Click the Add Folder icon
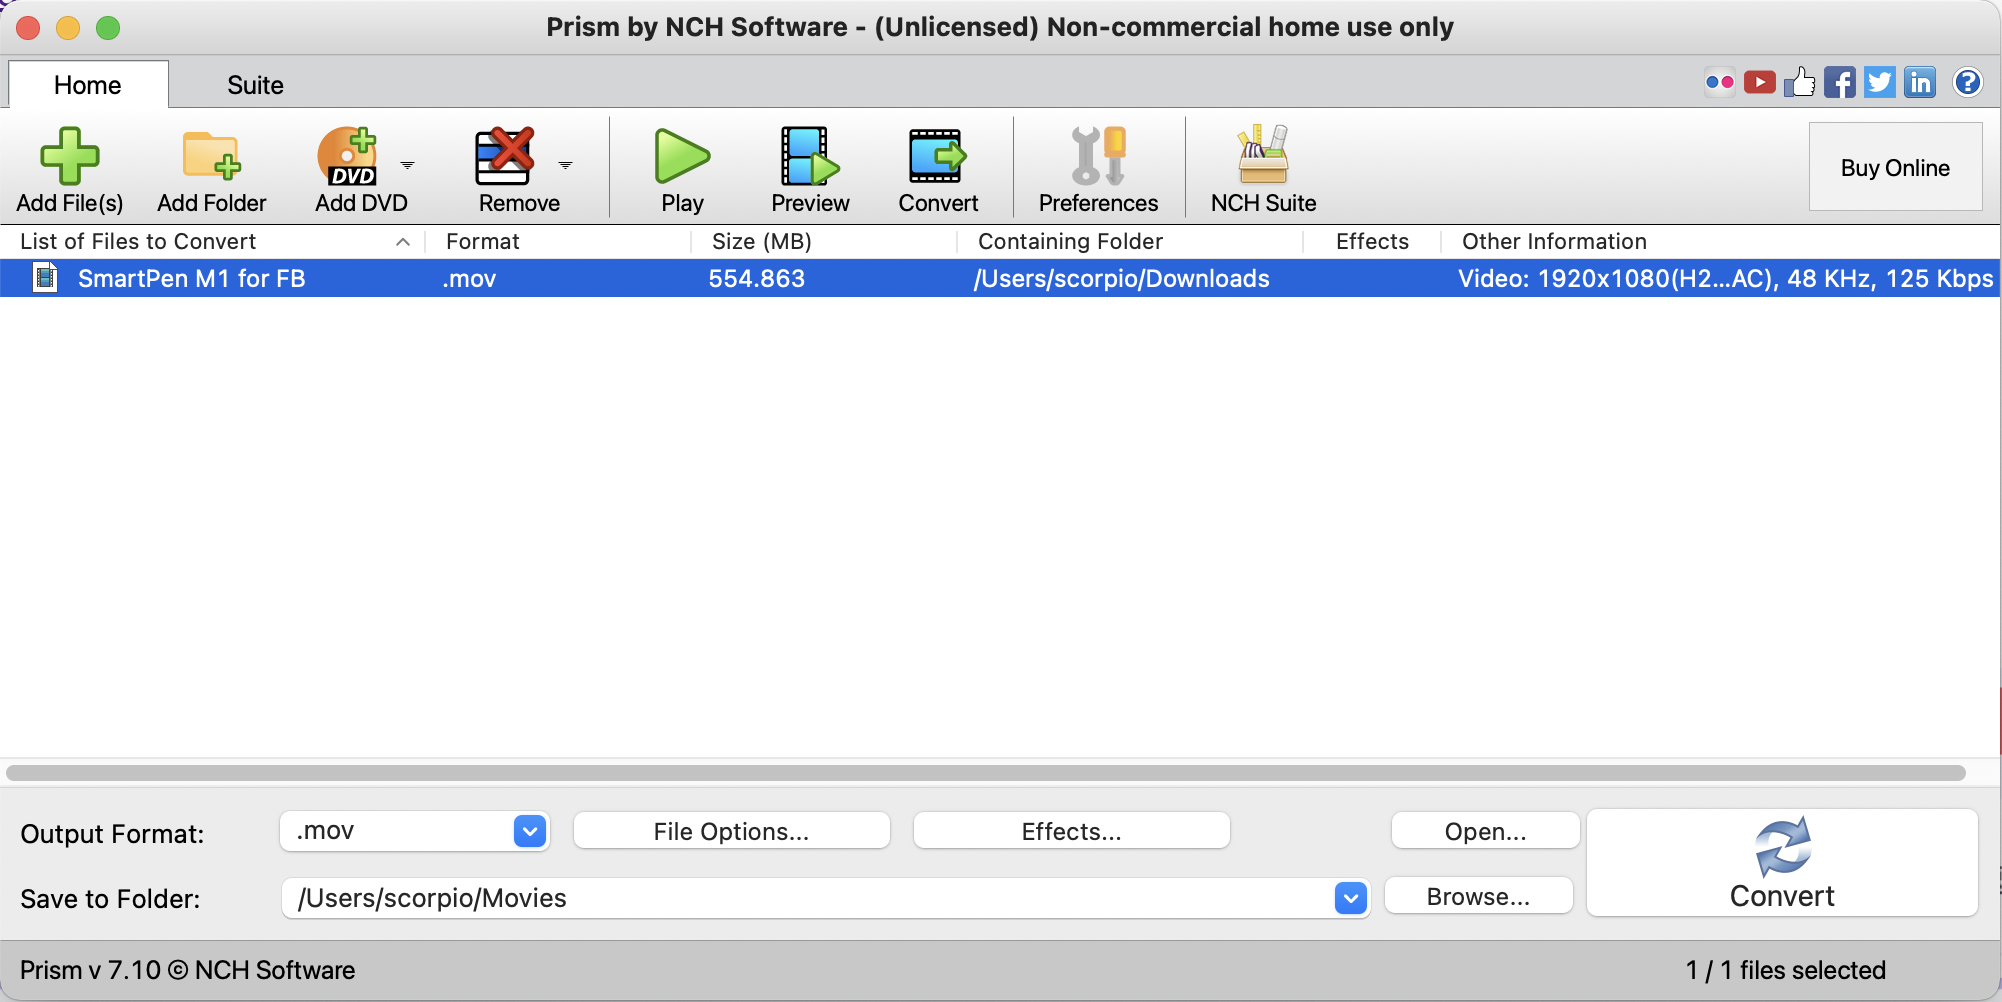The image size is (2002, 1002). tap(211, 156)
